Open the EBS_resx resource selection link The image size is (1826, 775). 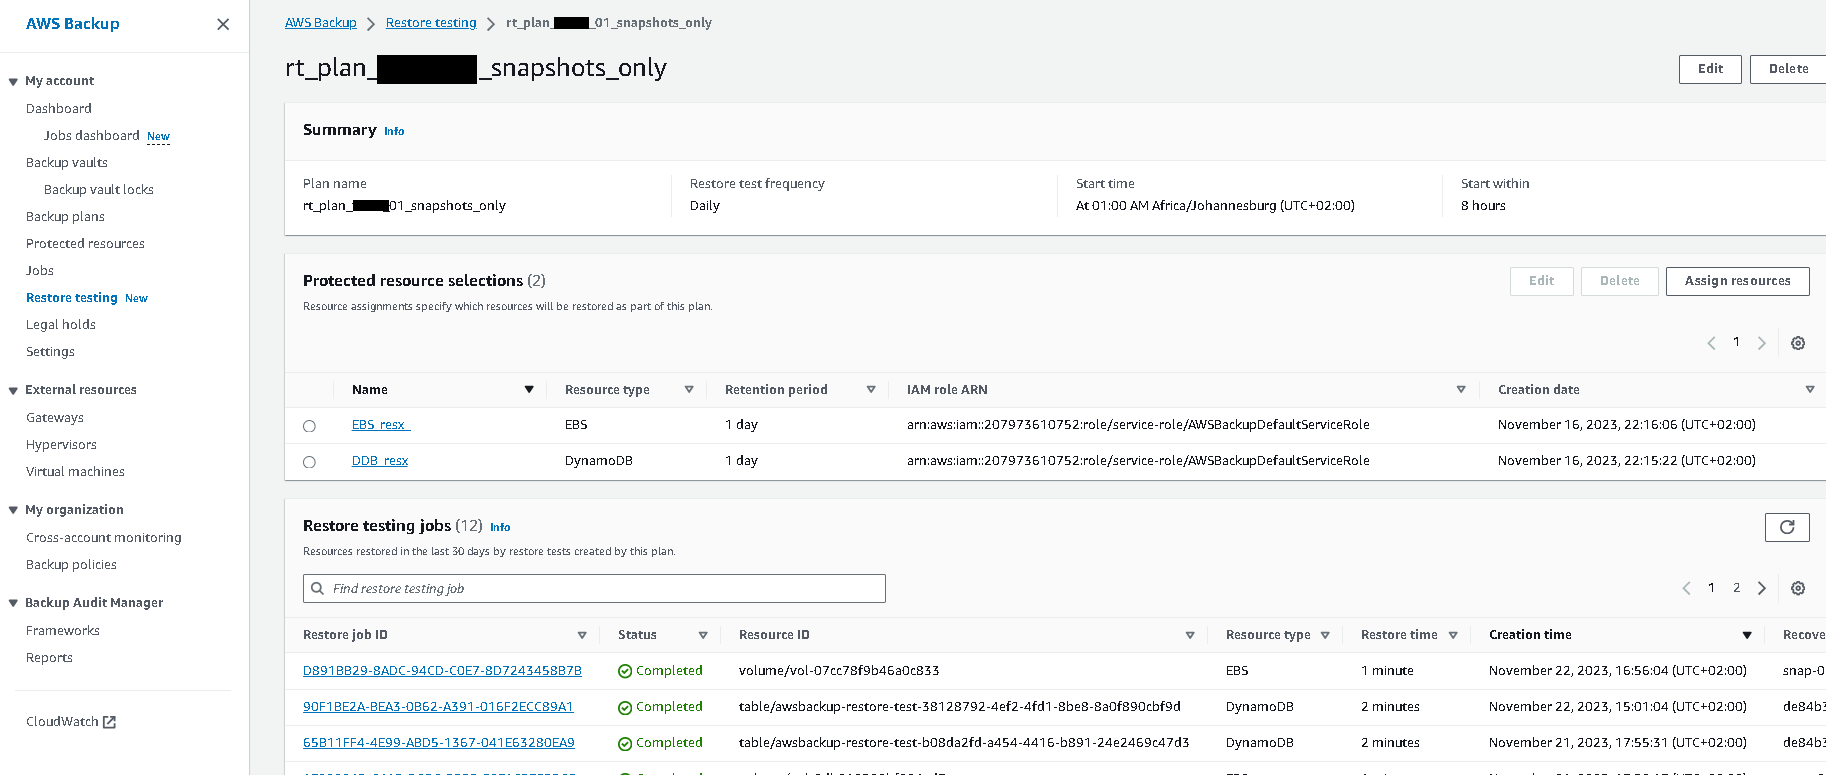[381, 425]
